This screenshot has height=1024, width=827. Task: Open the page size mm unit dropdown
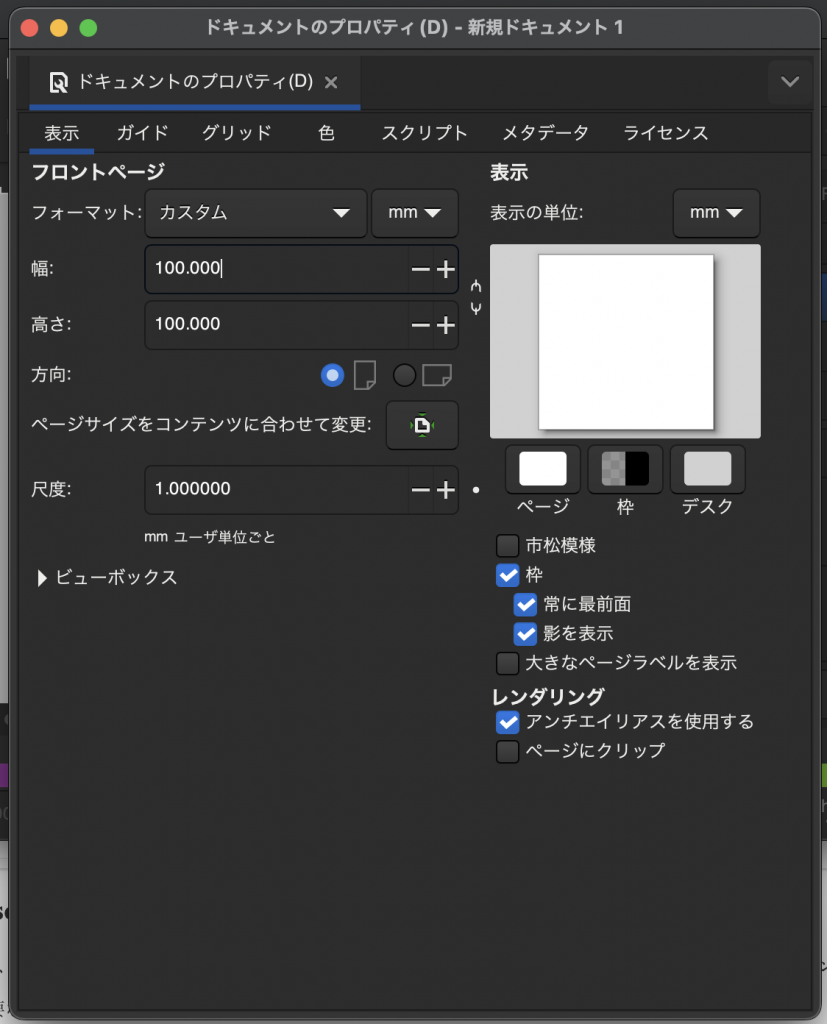(415, 213)
